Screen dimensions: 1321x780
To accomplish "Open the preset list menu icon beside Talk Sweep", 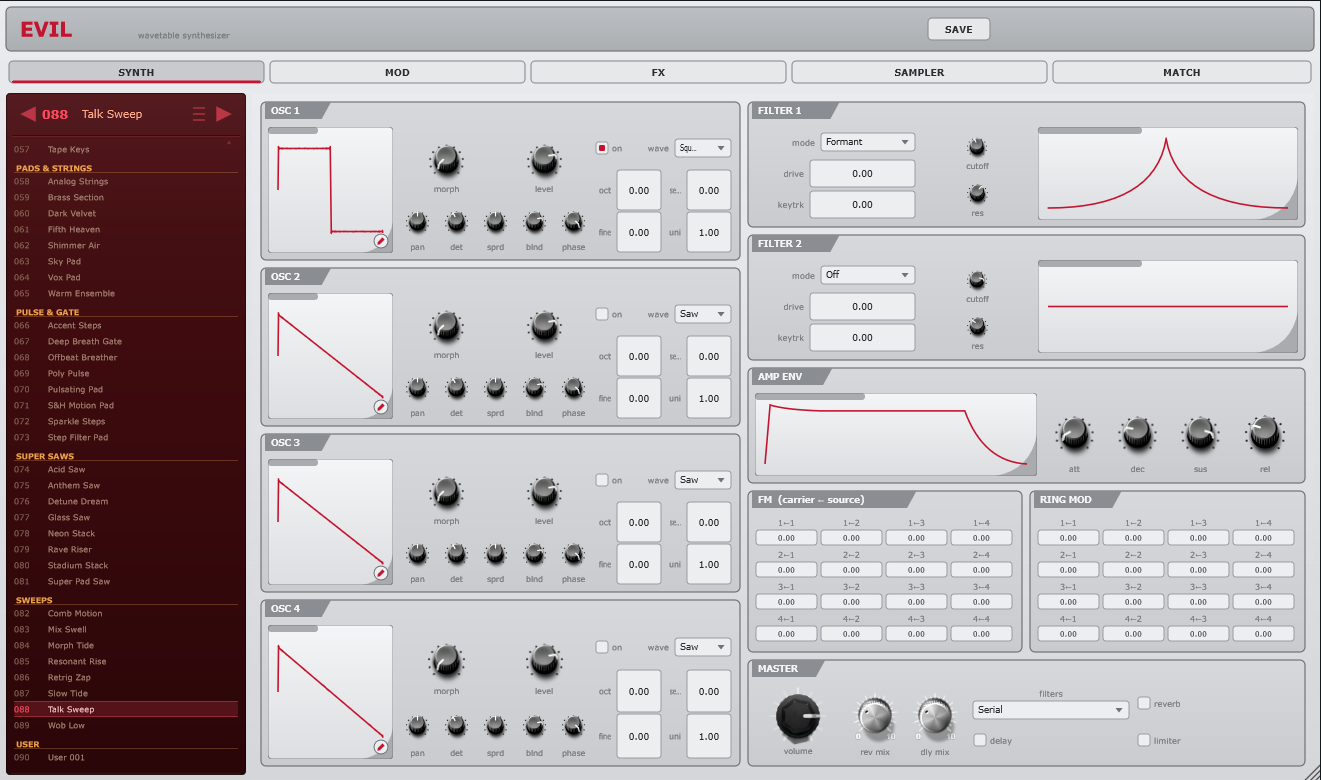I will pos(199,114).
